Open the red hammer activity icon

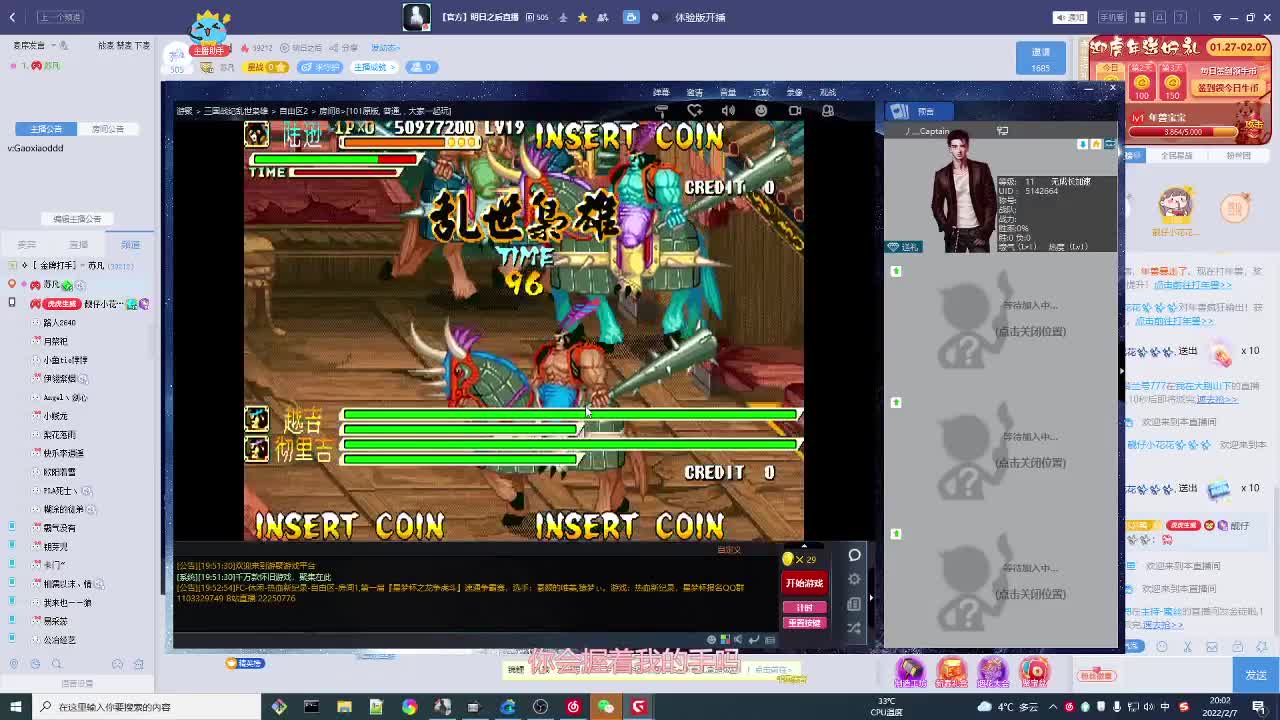(x=910, y=671)
